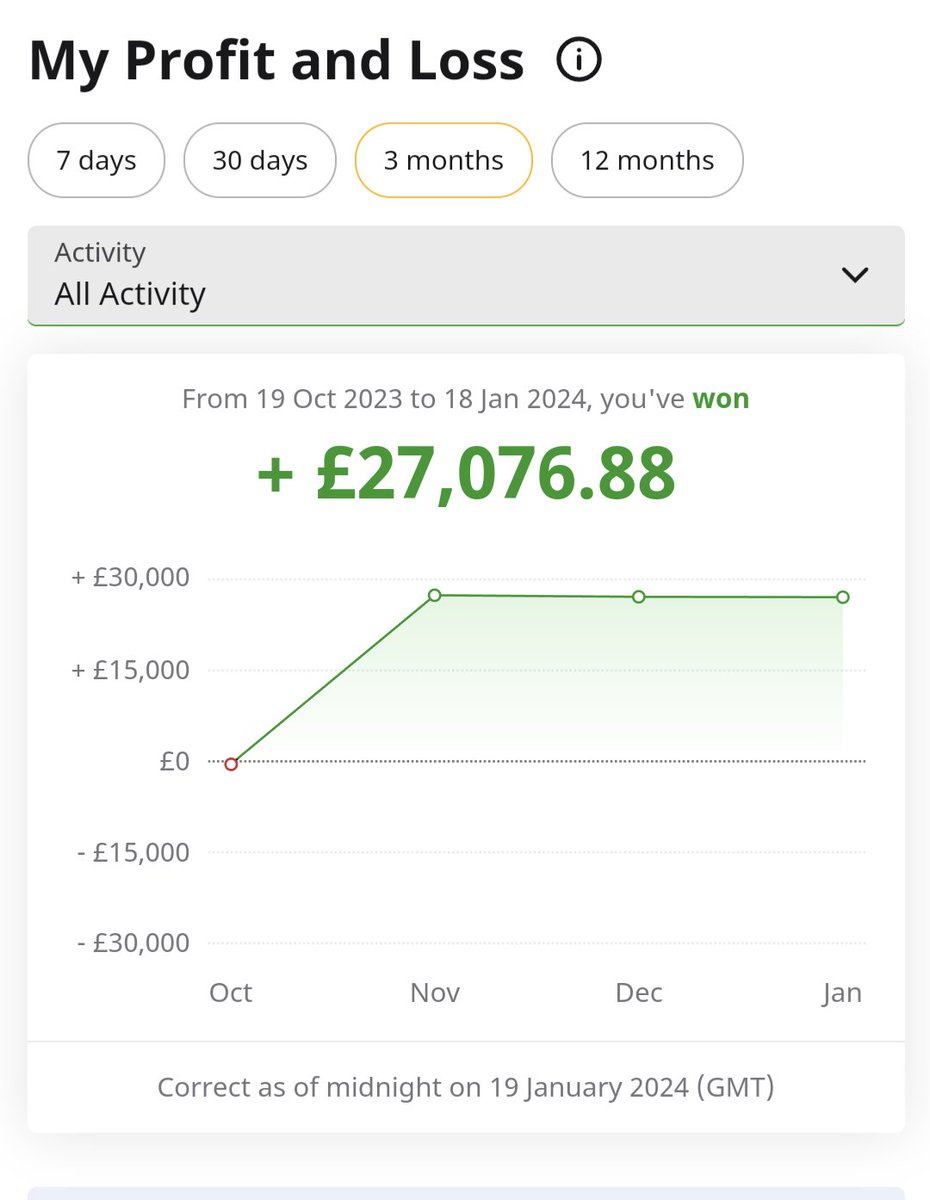
Task: Click the Nov axis label
Action: 435,993
